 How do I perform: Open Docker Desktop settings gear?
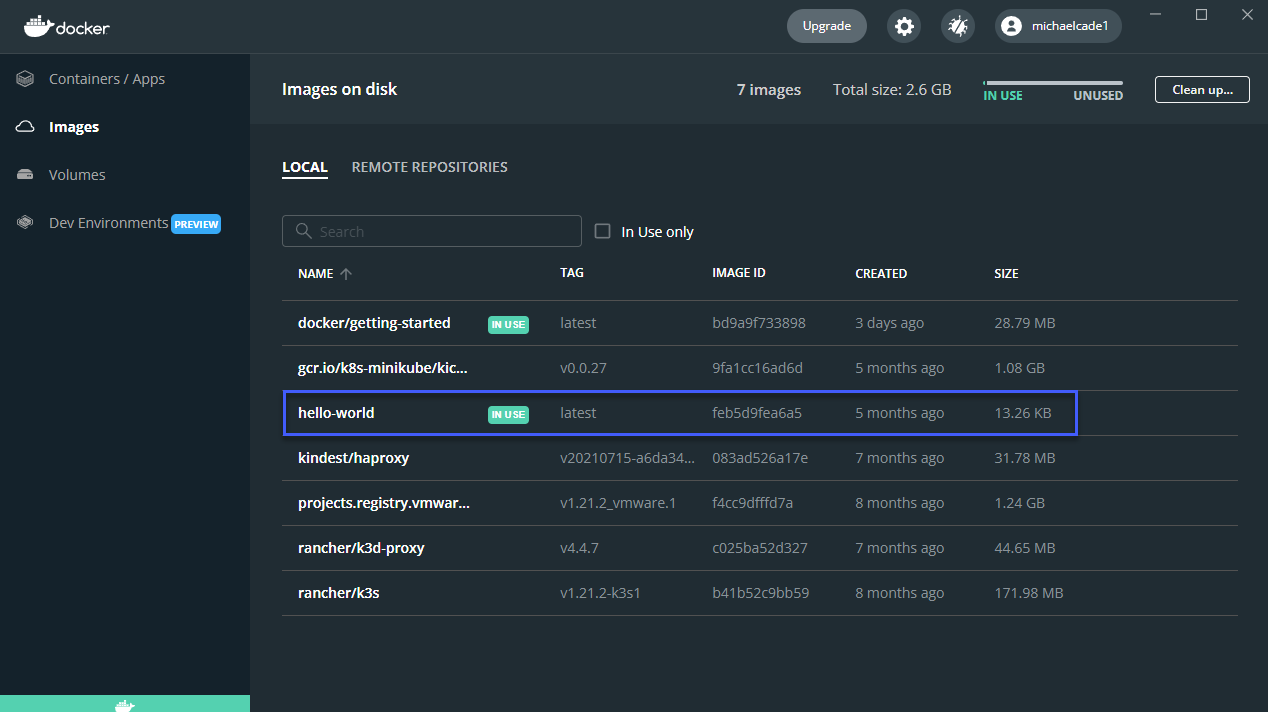click(x=904, y=26)
